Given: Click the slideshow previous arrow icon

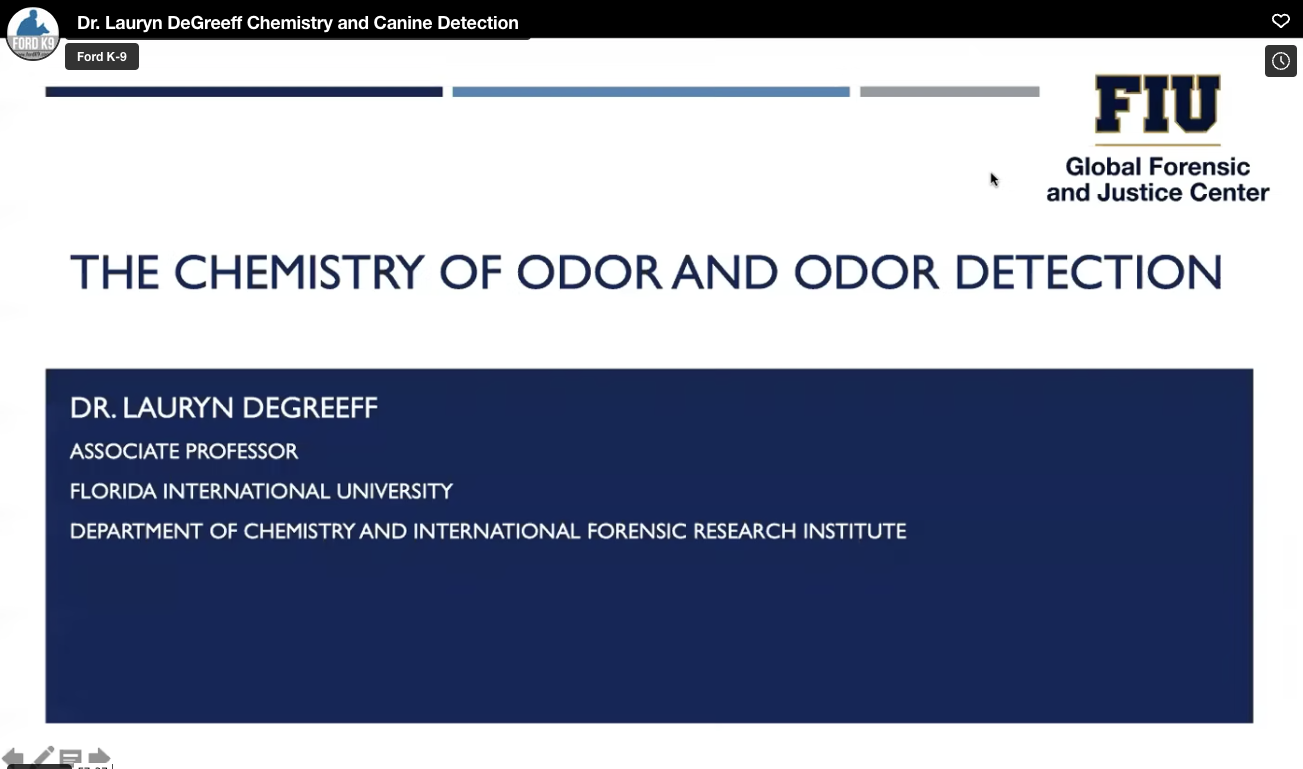Looking at the screenshot, I should [13, 756].
